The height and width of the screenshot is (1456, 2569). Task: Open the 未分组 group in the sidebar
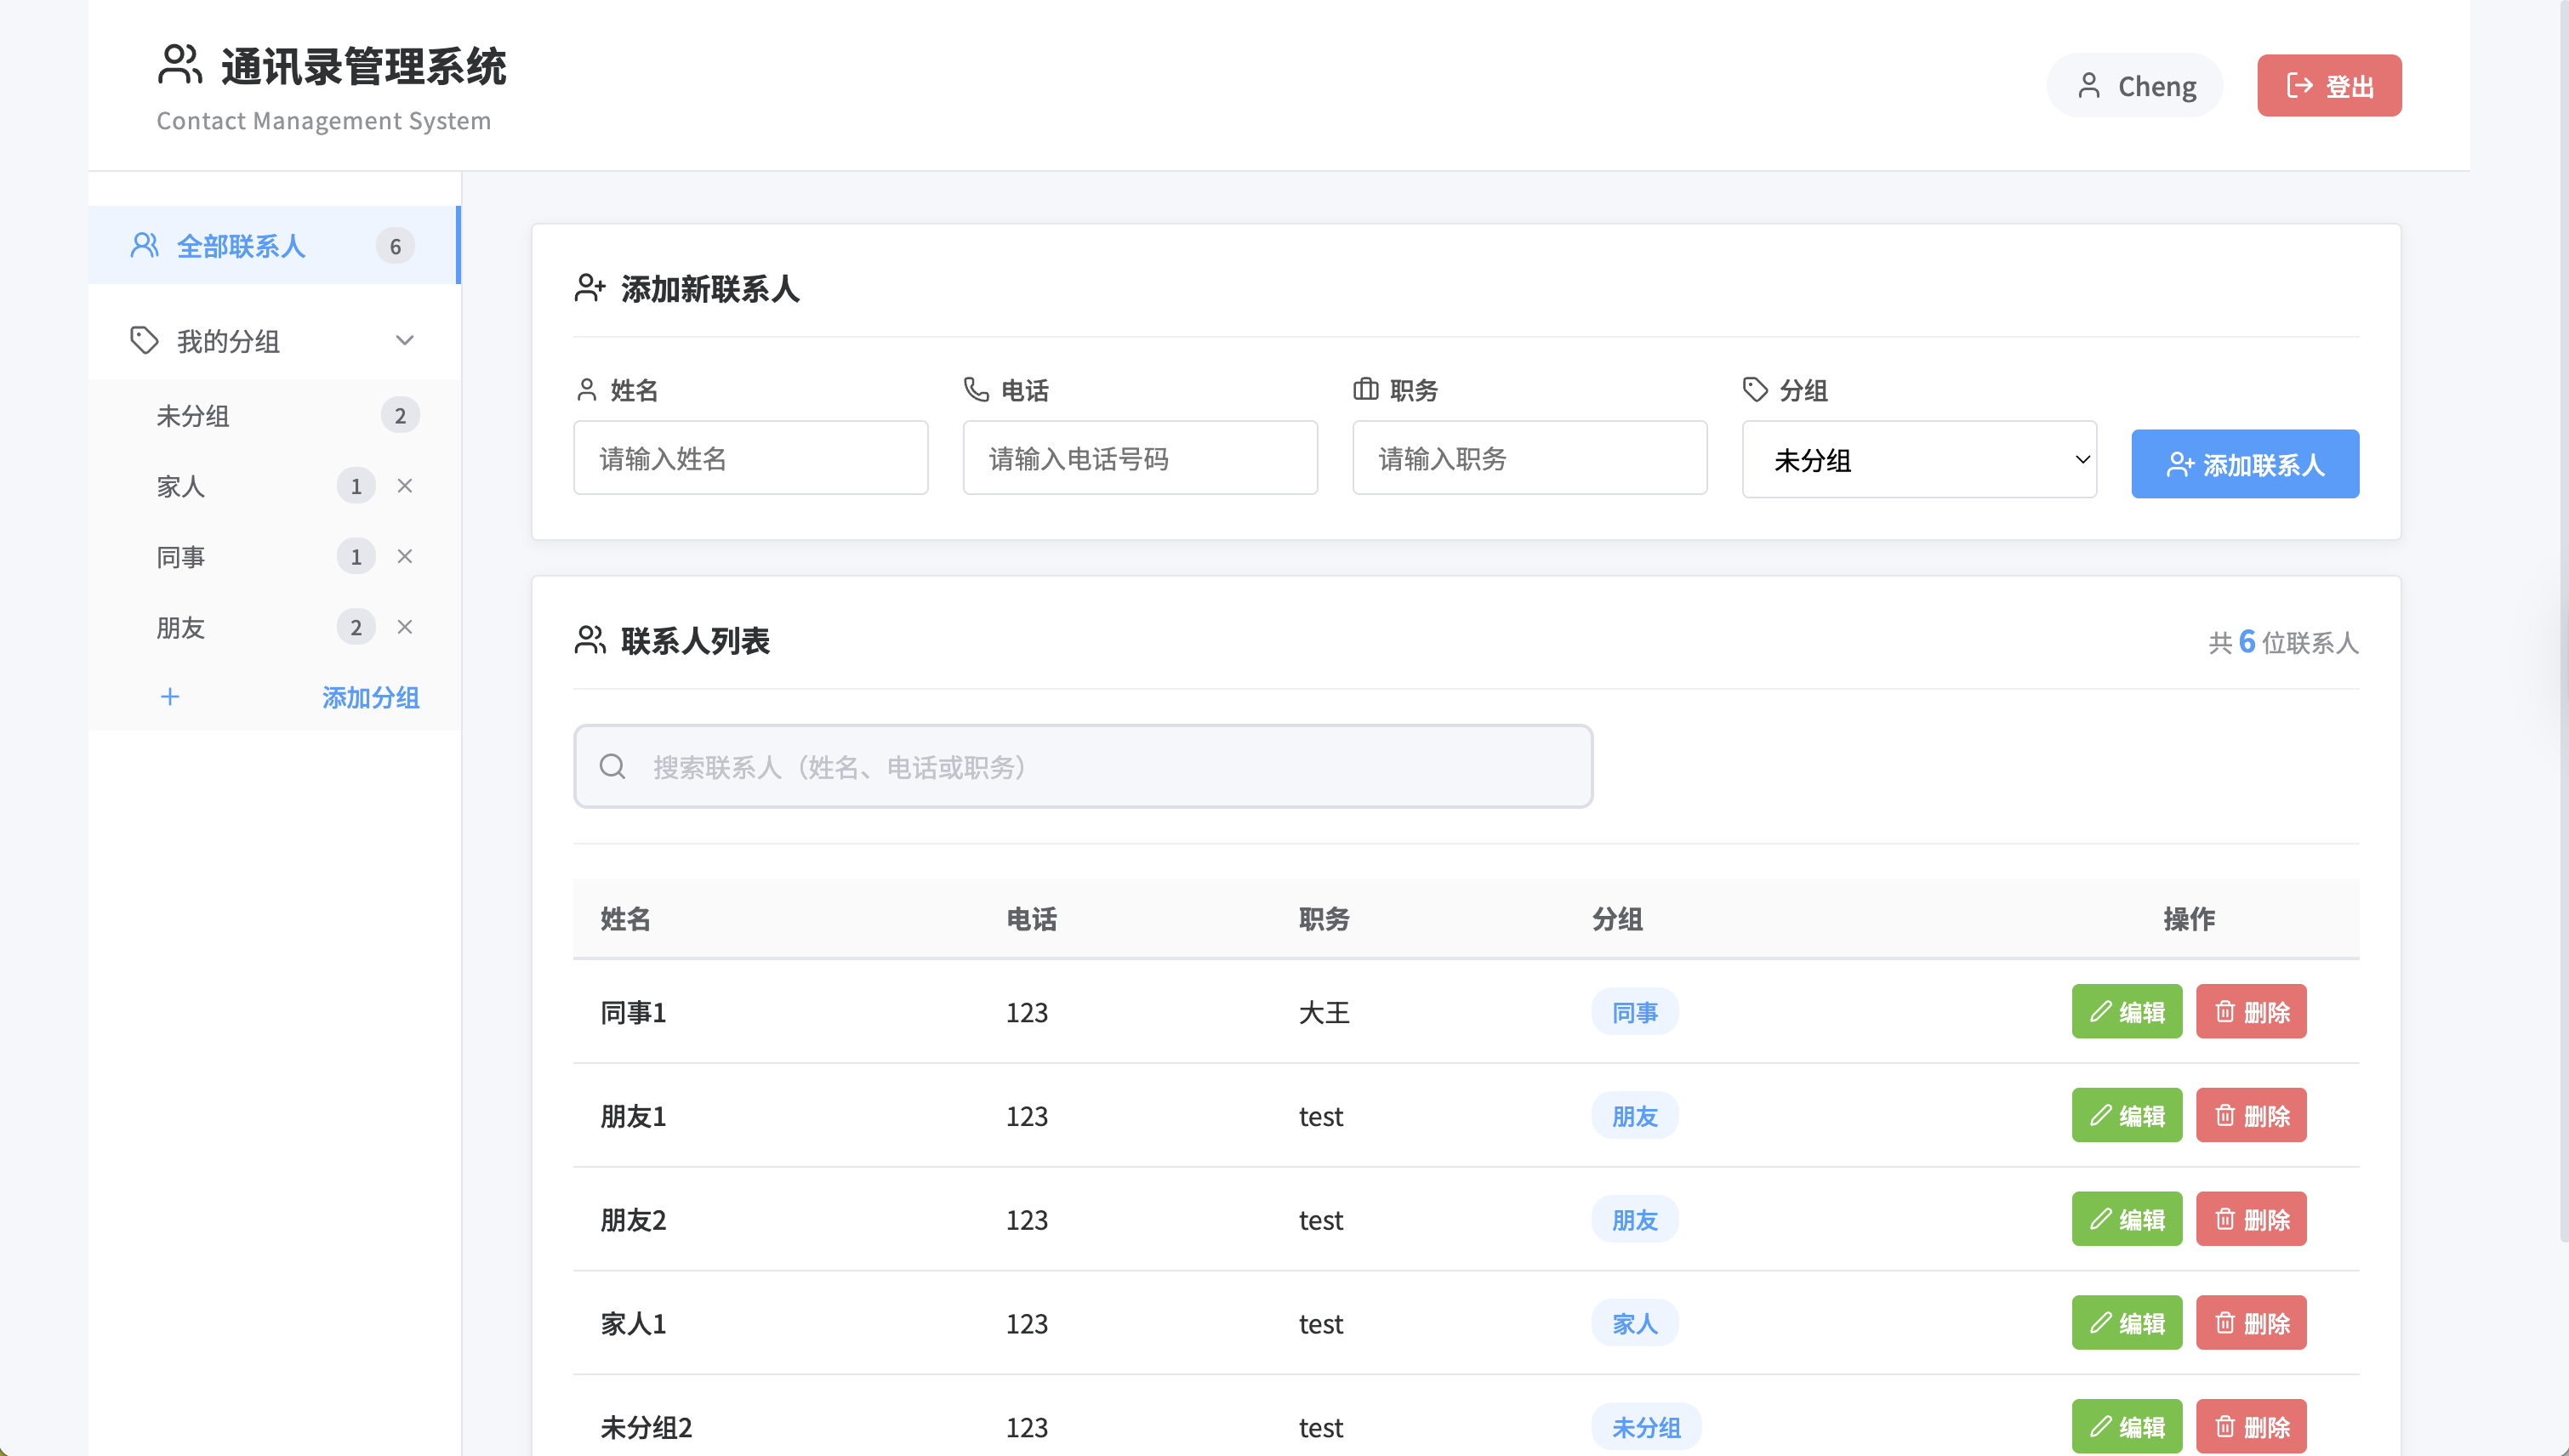pos(193,416)
